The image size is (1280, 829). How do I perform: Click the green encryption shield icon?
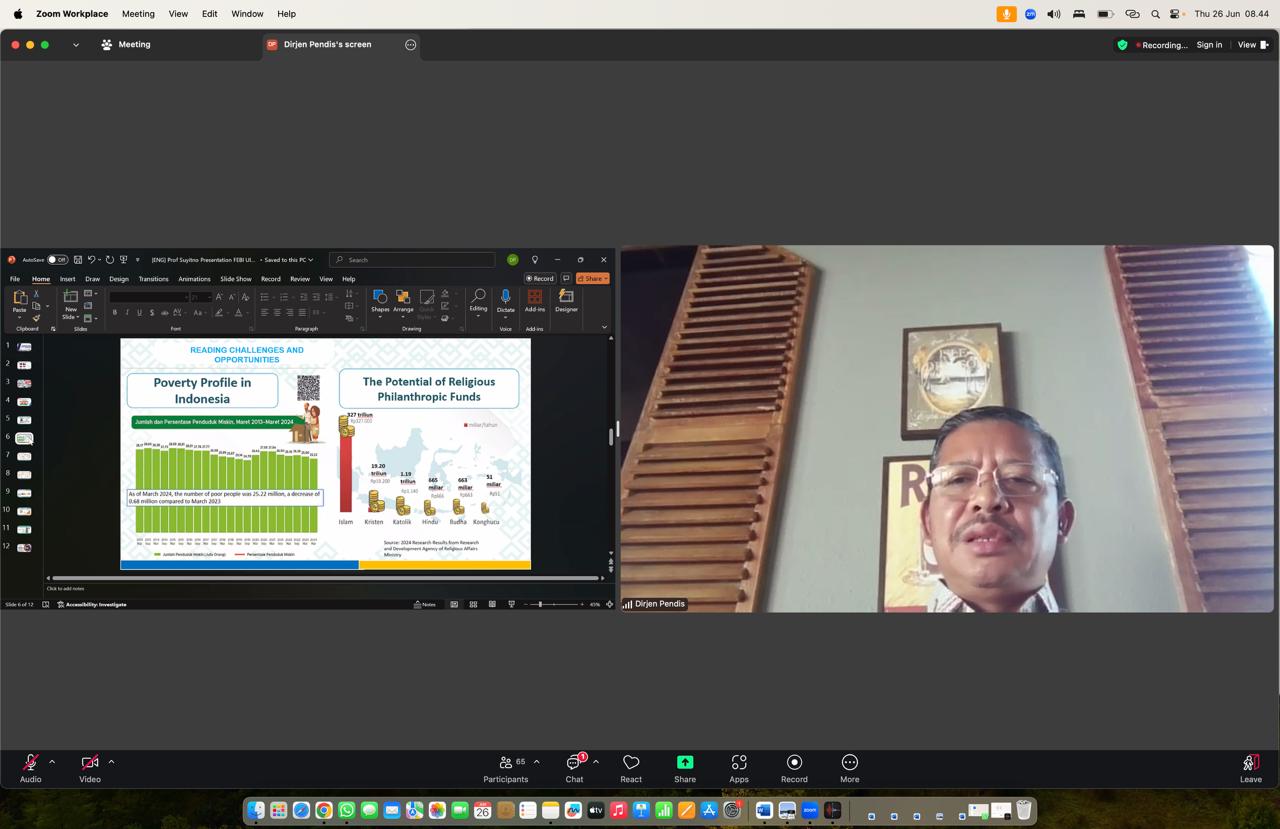[1122, 45]
